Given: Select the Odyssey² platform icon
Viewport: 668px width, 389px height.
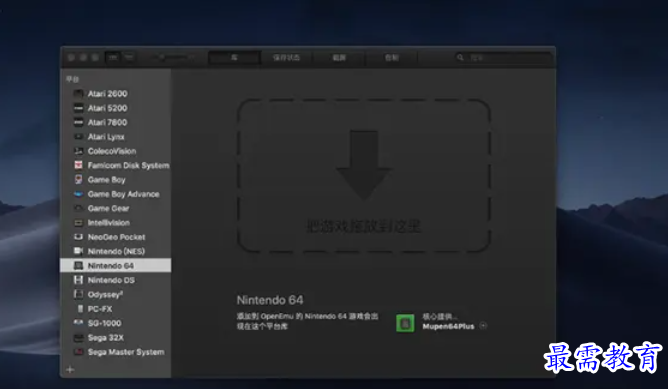Looking at the screenshot, I should pos(78,294).
